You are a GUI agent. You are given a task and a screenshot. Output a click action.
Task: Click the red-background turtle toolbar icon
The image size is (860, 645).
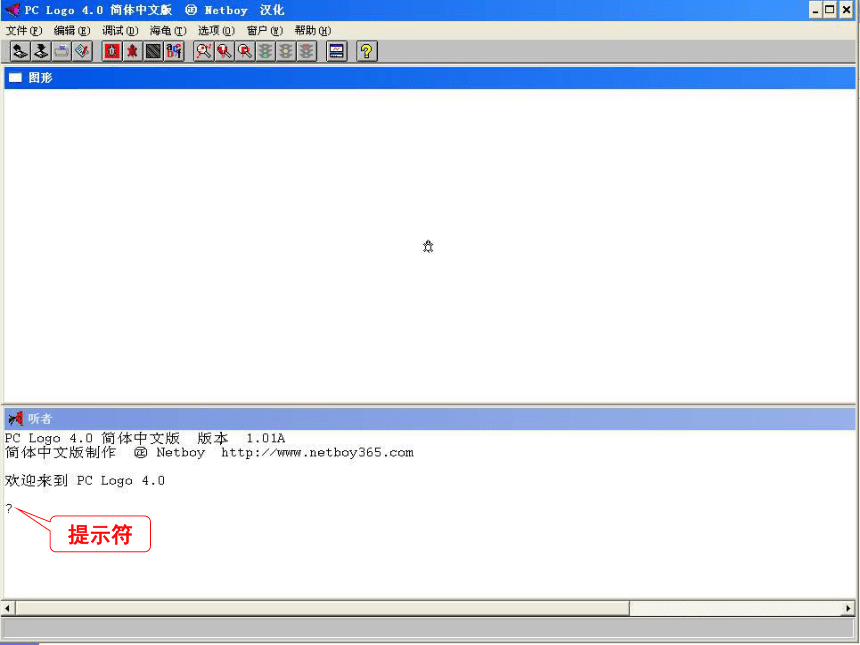pyautogui.click(x=112, y=52)
